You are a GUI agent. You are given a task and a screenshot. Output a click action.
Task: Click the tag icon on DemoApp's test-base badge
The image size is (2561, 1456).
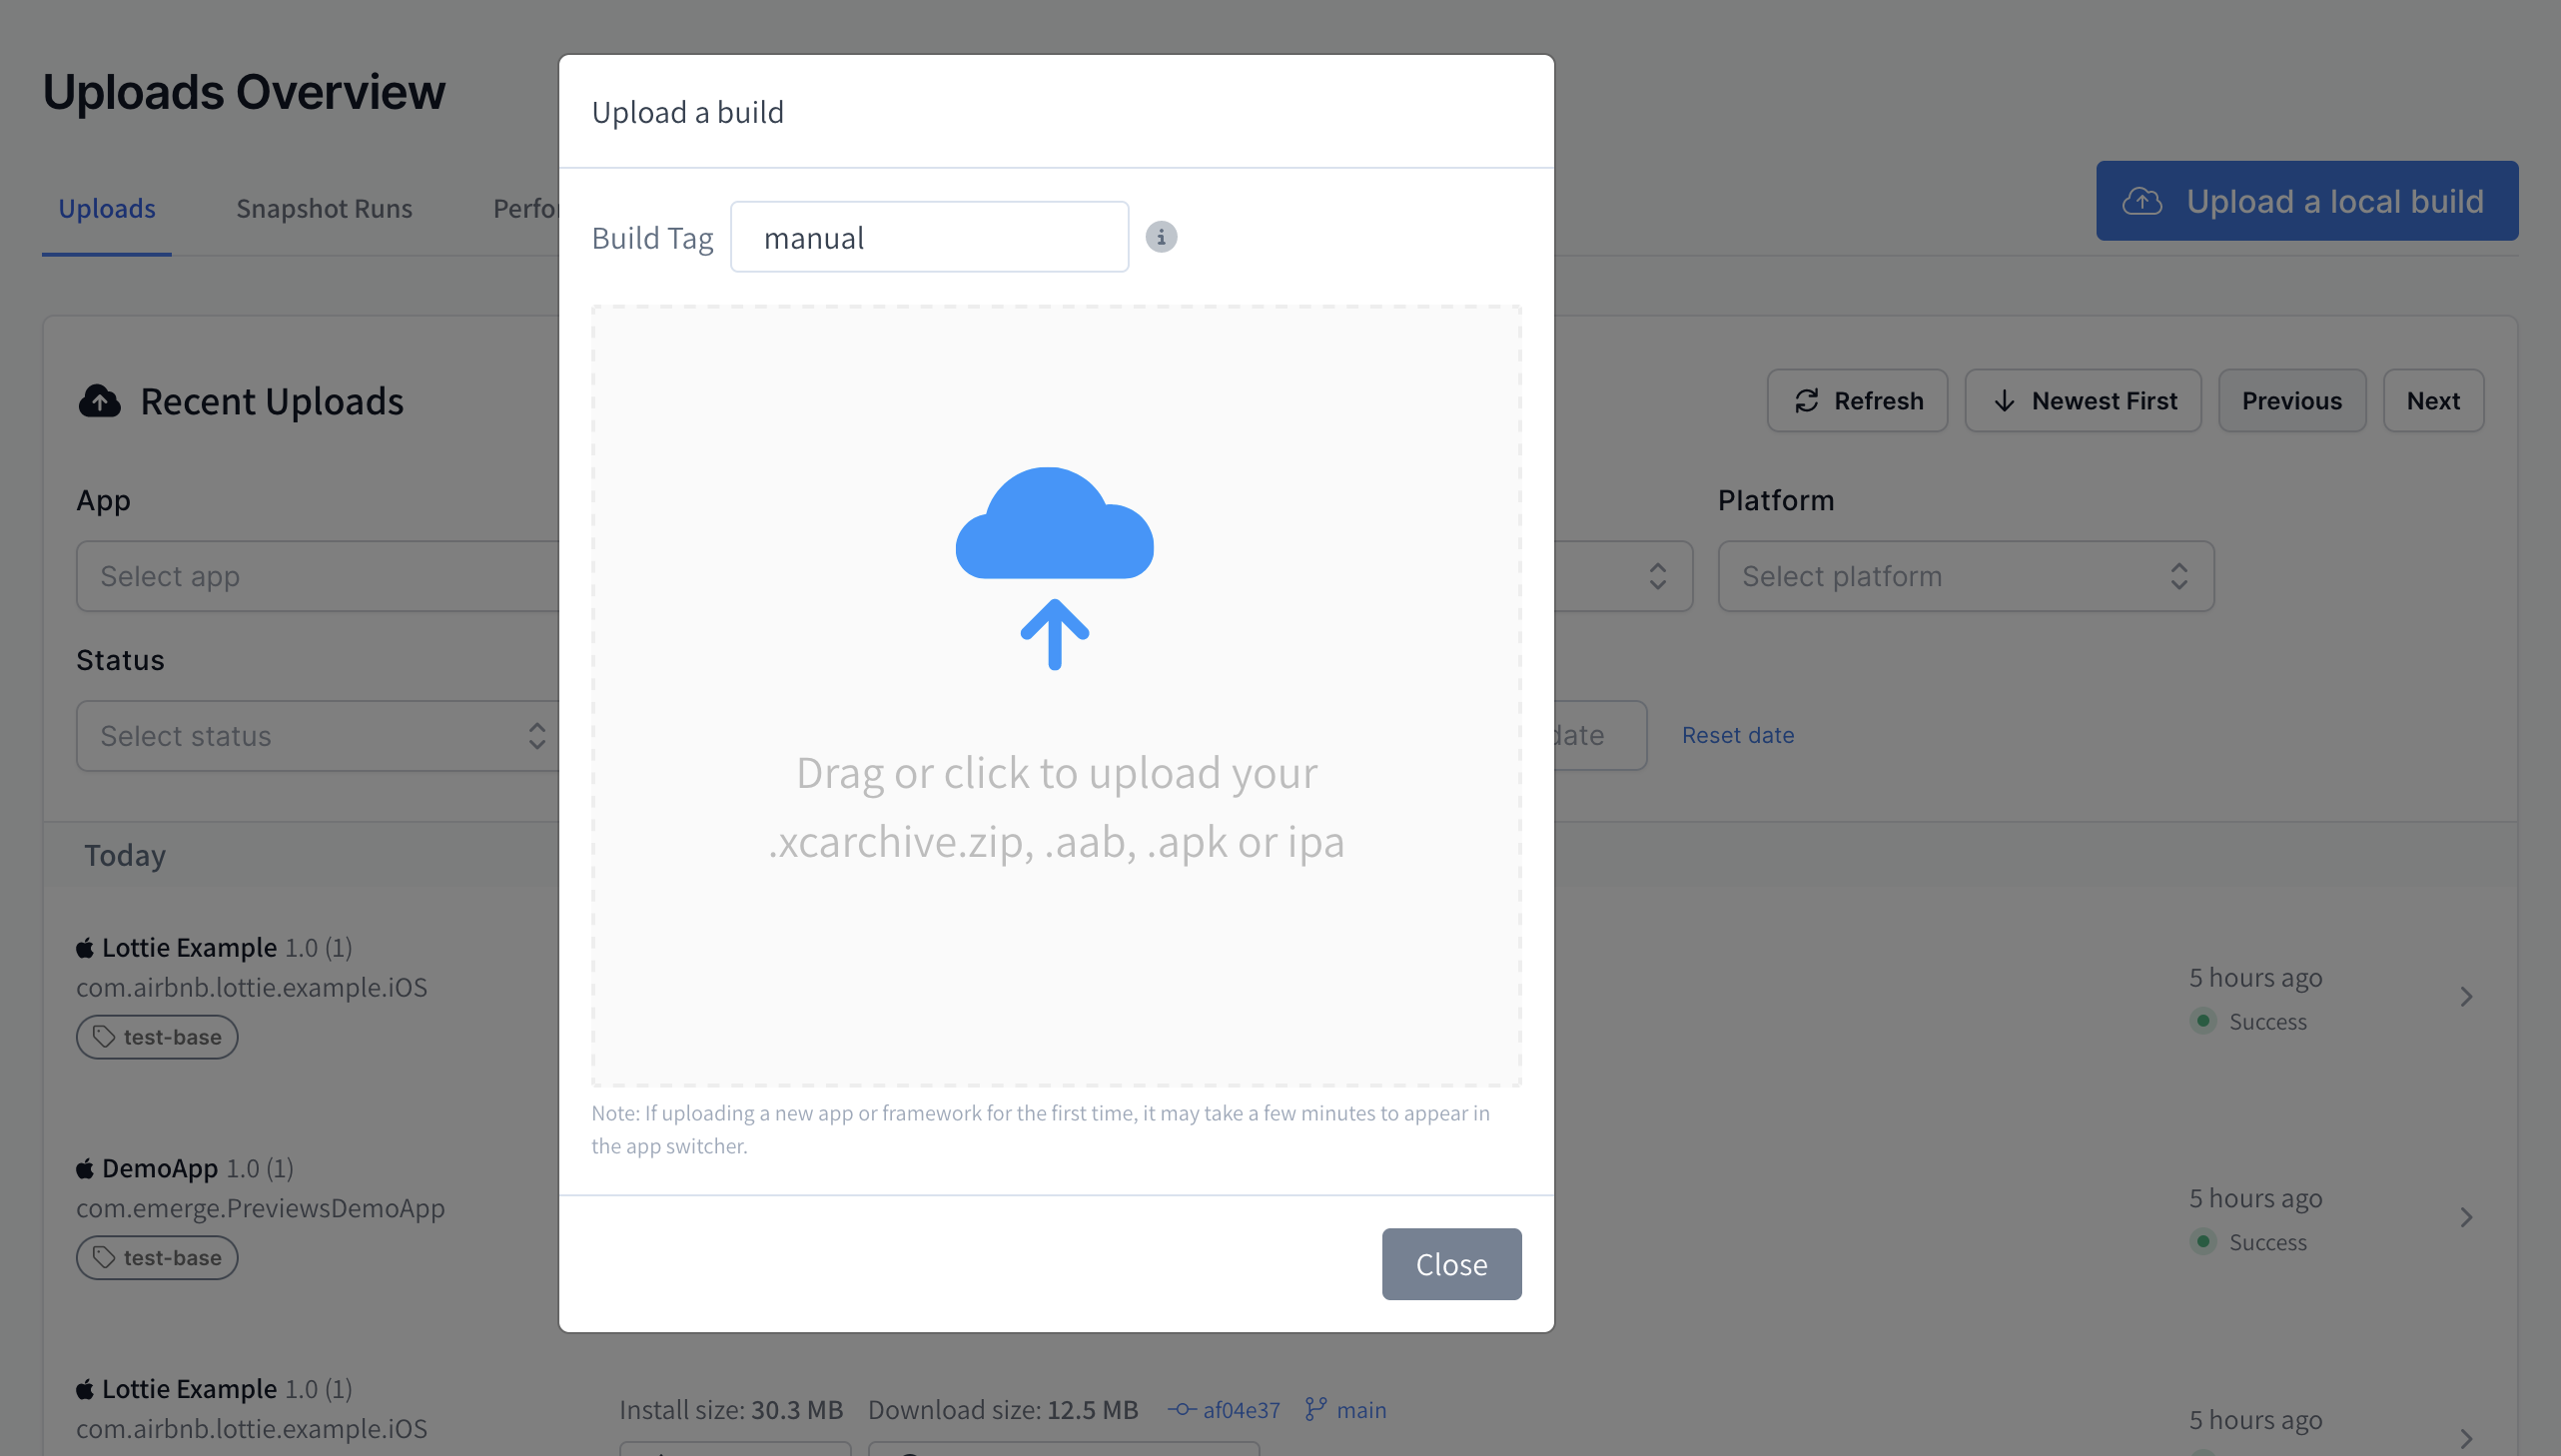coord(104,1257)
